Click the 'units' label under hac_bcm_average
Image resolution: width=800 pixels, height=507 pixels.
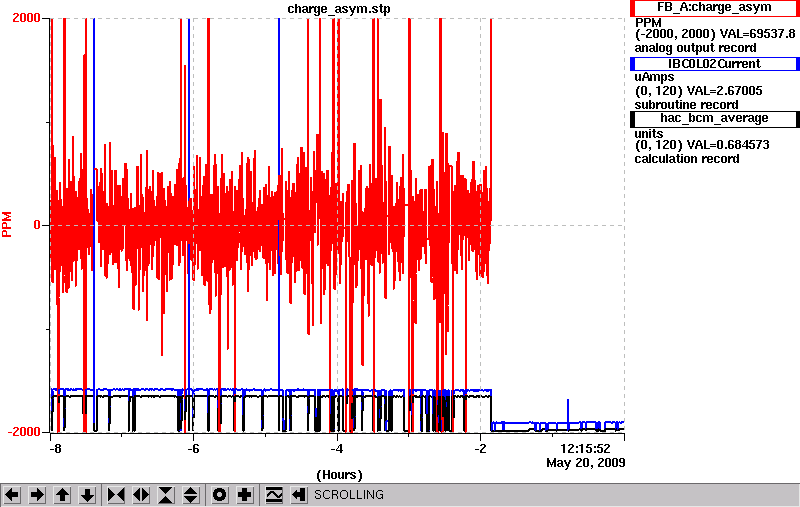click(648, 134)
